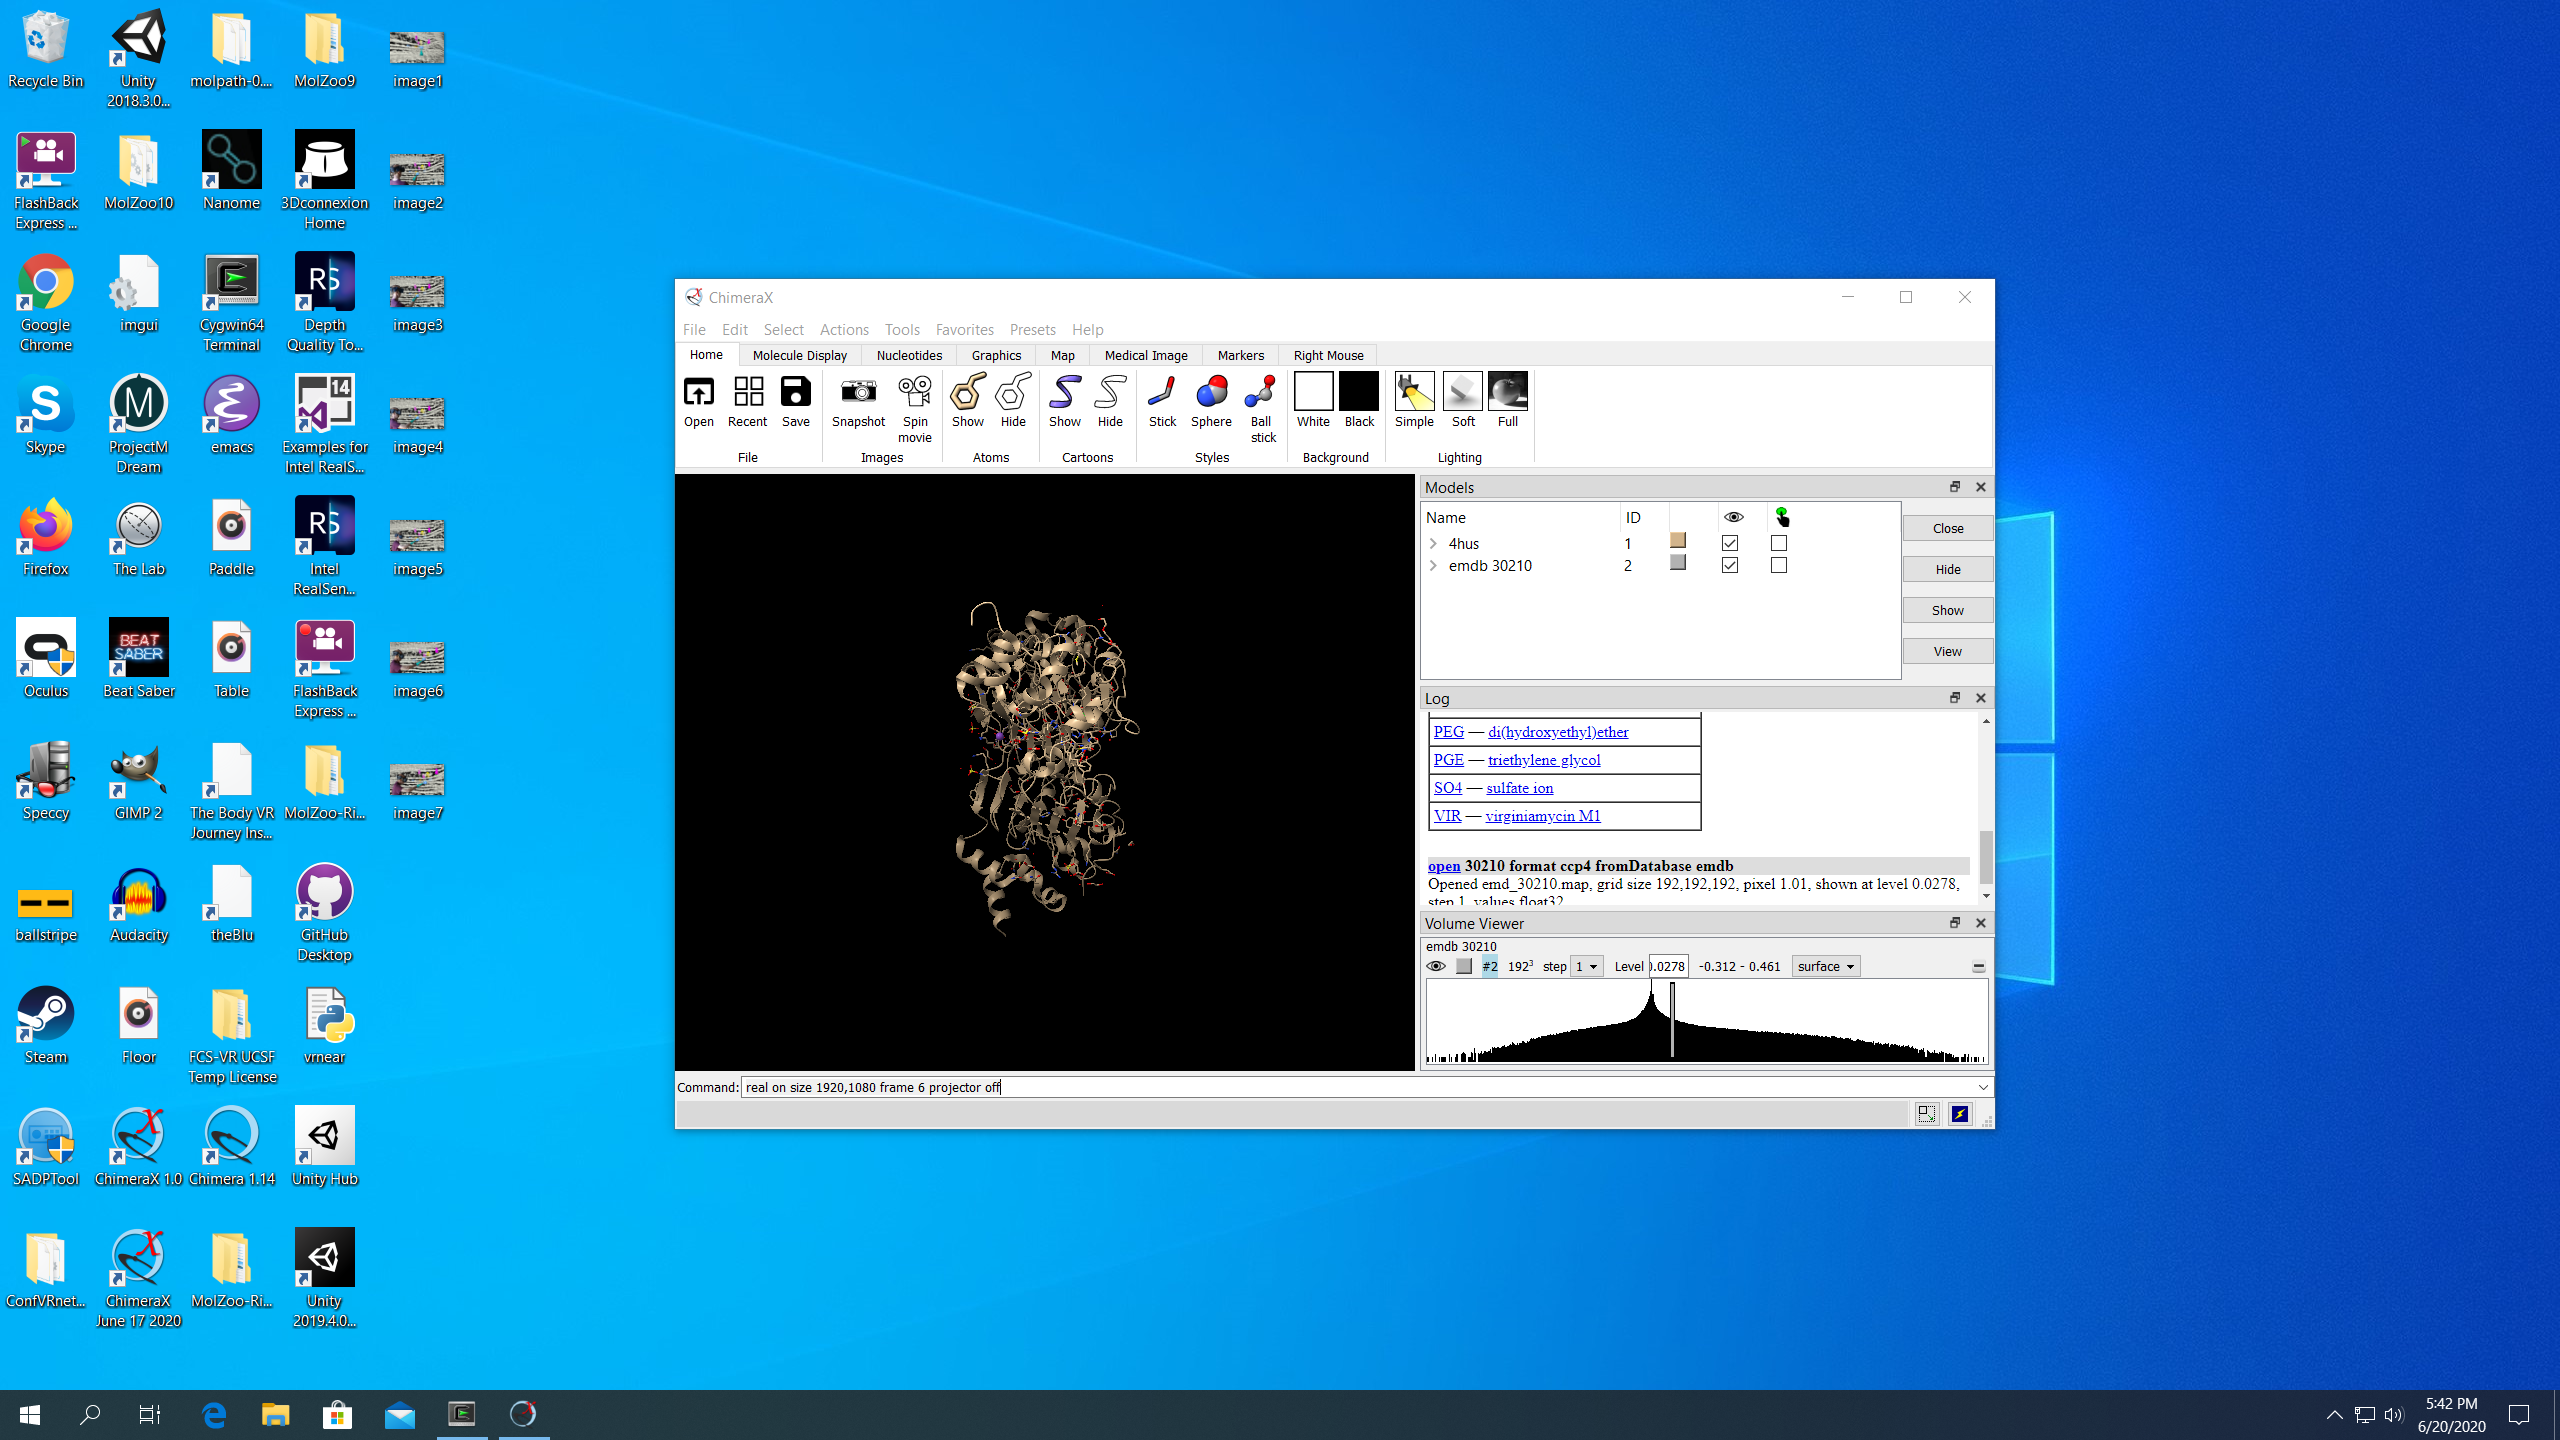Click the 4hus model color swatch
This screenshot has height=1440, width=2560.
tap(1678, 541)
